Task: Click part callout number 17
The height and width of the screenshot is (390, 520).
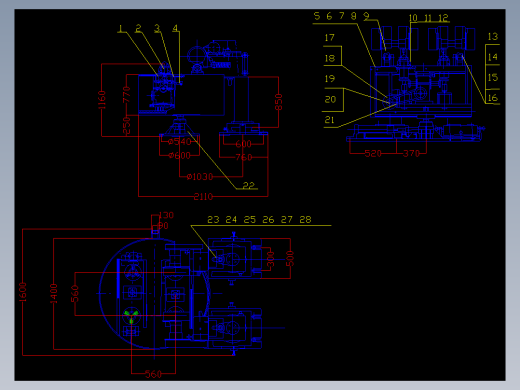Action: point(329,38)
